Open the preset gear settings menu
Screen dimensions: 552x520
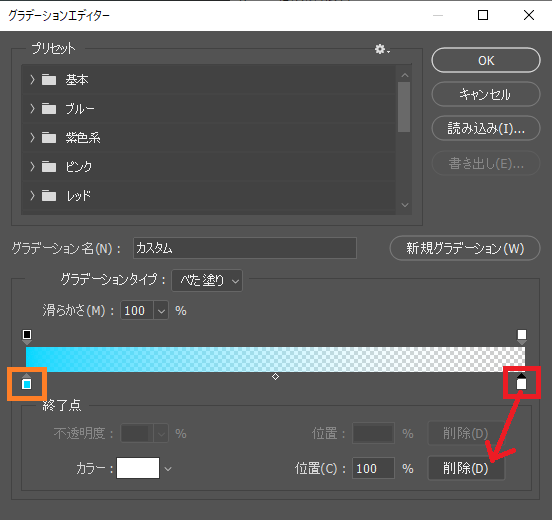(x=382, y=49)
